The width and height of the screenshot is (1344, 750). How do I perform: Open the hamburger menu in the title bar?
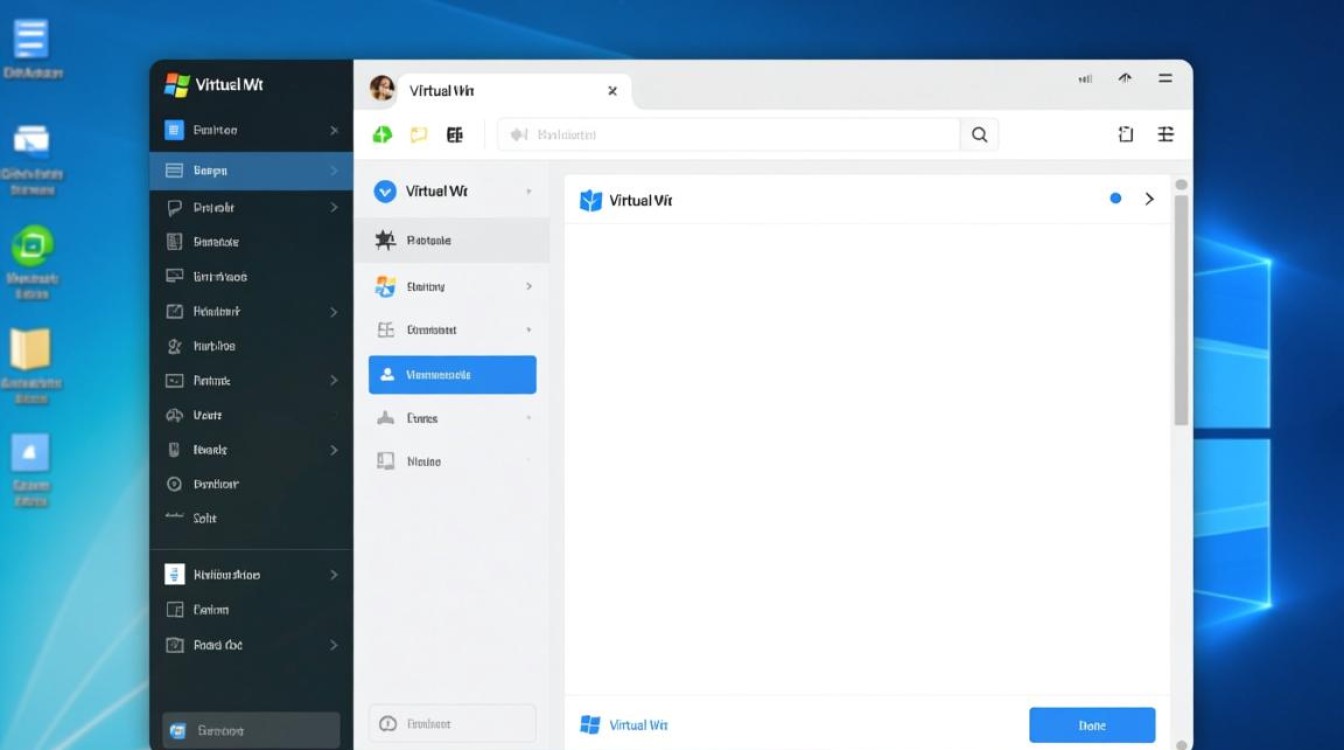click(1165, 78)
